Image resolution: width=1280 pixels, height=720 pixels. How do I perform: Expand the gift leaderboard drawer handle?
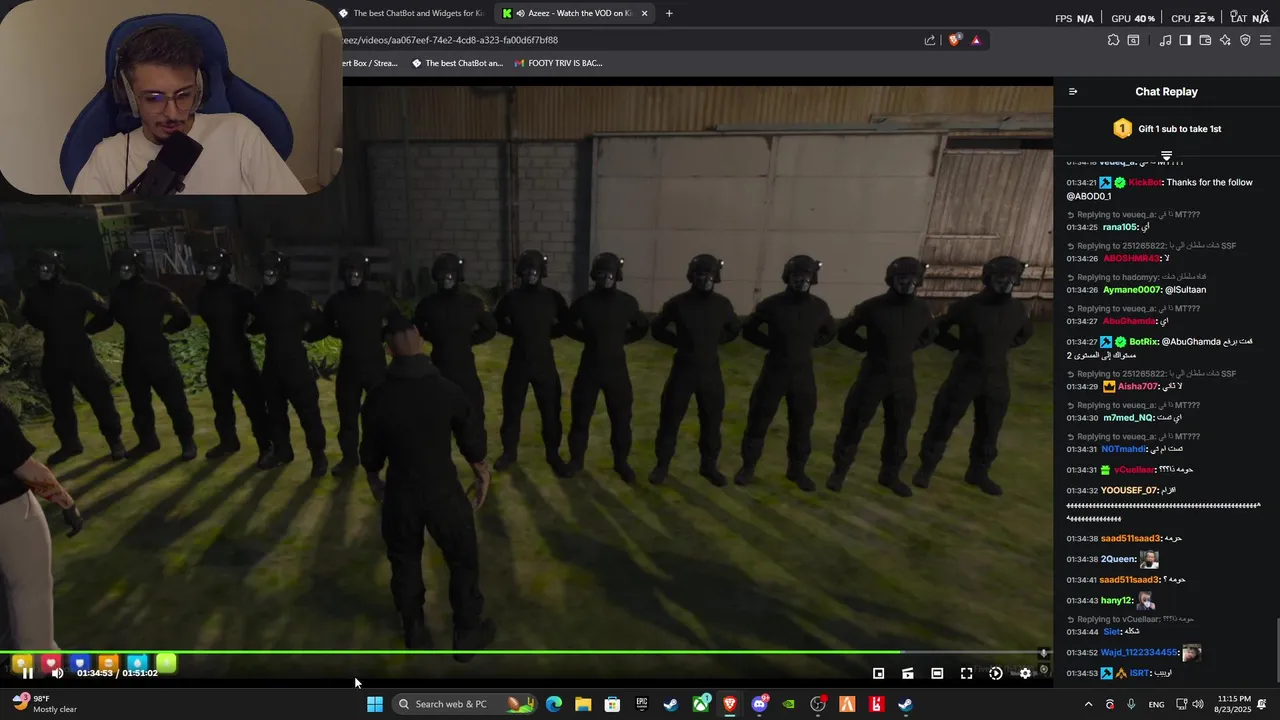pyautogui.click(x=1166, y=155)
